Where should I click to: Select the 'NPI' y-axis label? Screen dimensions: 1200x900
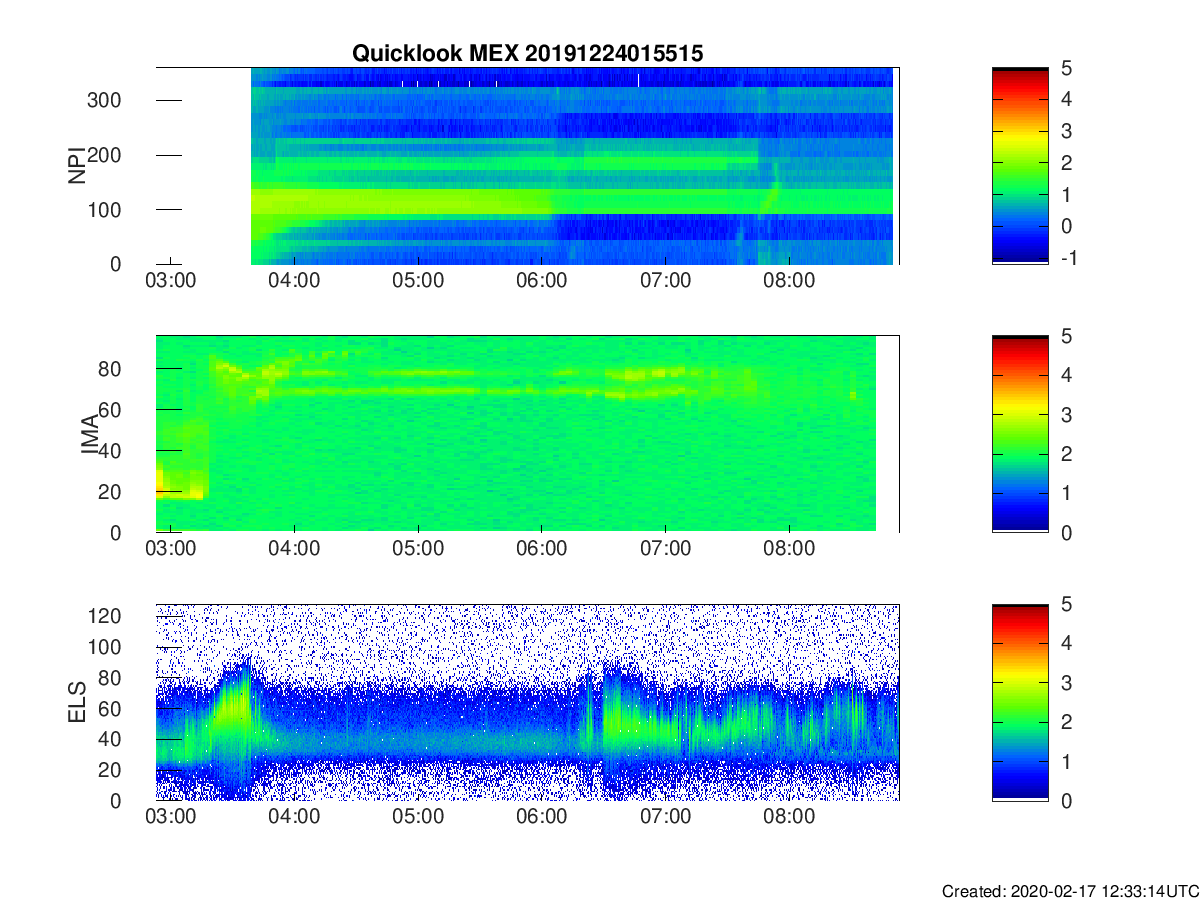point(76,166)
